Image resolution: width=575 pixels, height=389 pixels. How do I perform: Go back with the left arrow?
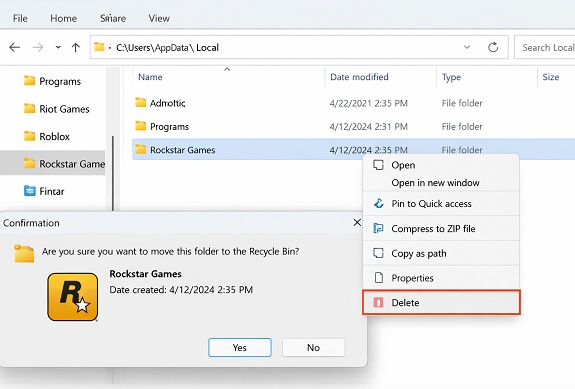15,47
